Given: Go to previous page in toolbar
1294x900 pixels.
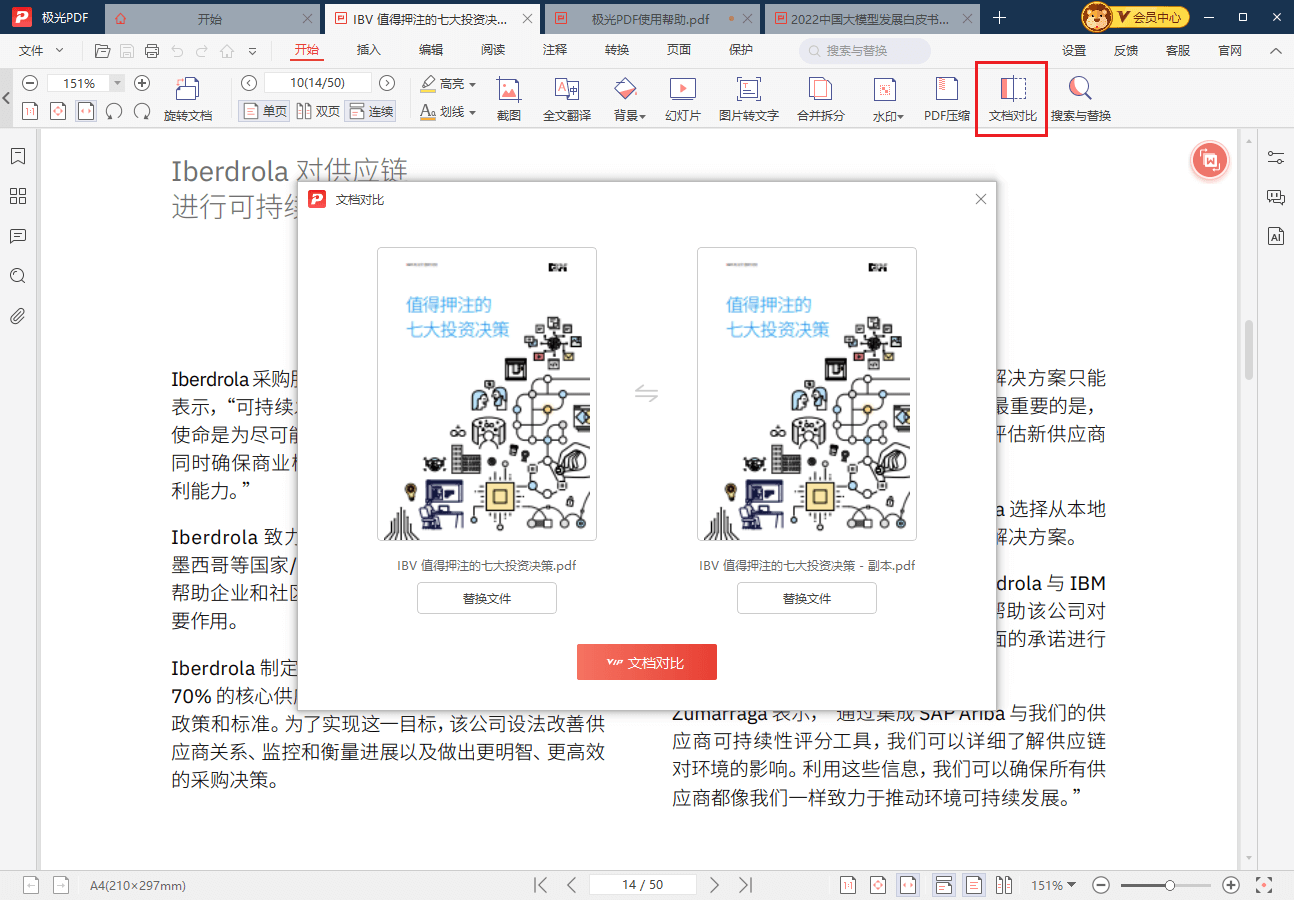Looking at the screenshot, I should [249, 84].
